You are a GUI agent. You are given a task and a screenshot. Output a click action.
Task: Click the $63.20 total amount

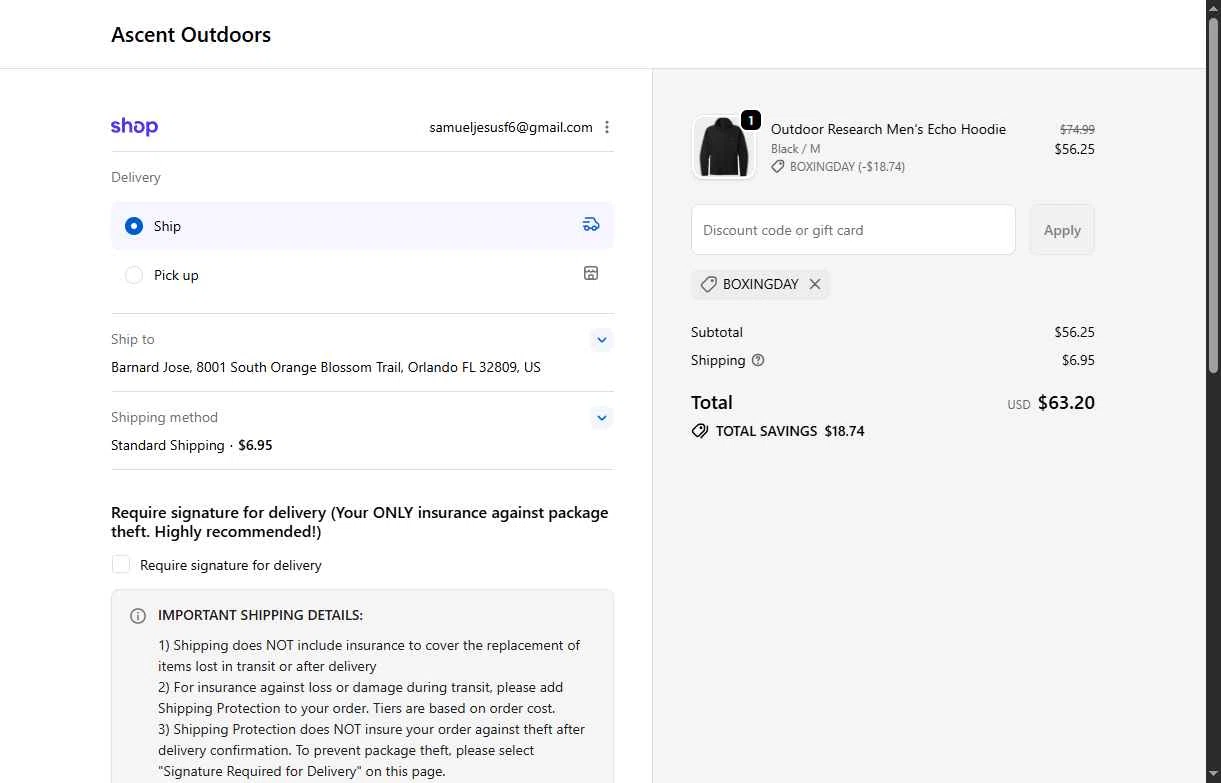click(1066, 403)
